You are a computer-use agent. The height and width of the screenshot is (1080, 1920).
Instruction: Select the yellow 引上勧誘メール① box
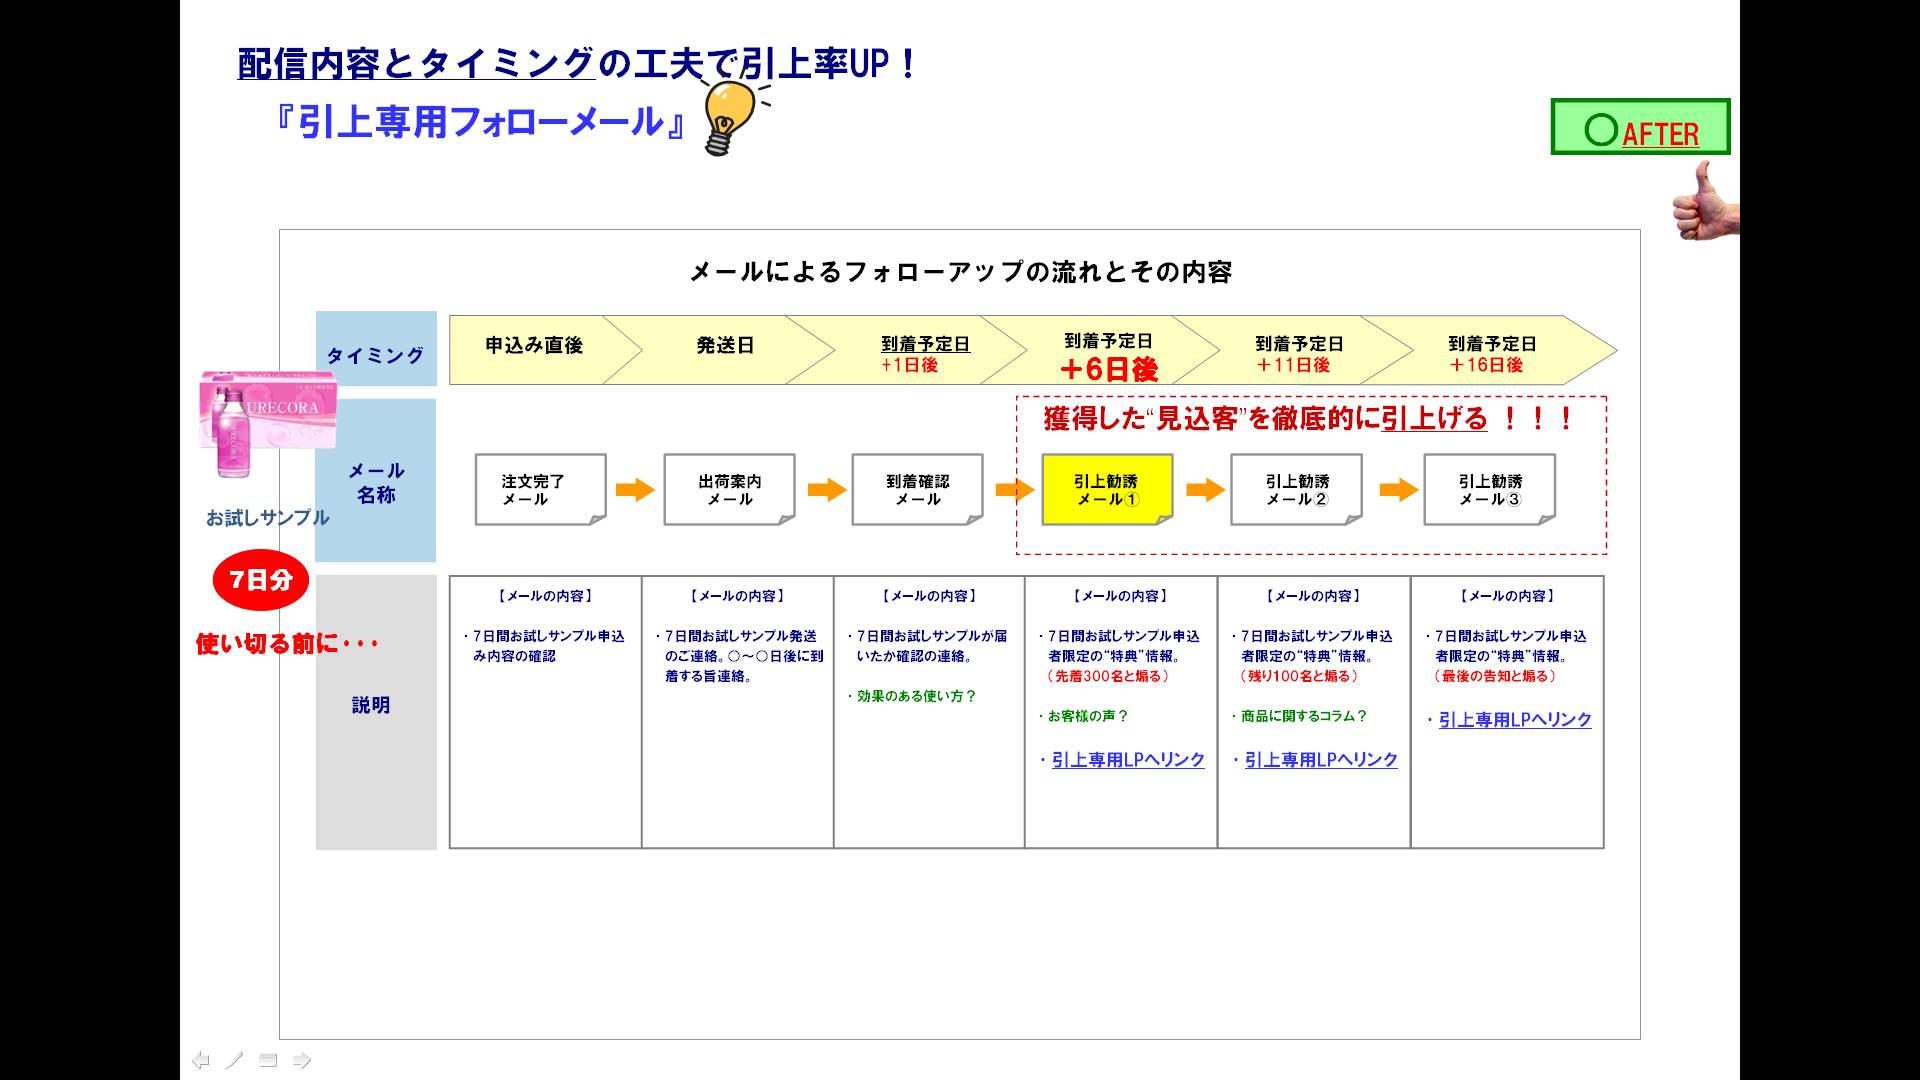tap(1105, 489)
